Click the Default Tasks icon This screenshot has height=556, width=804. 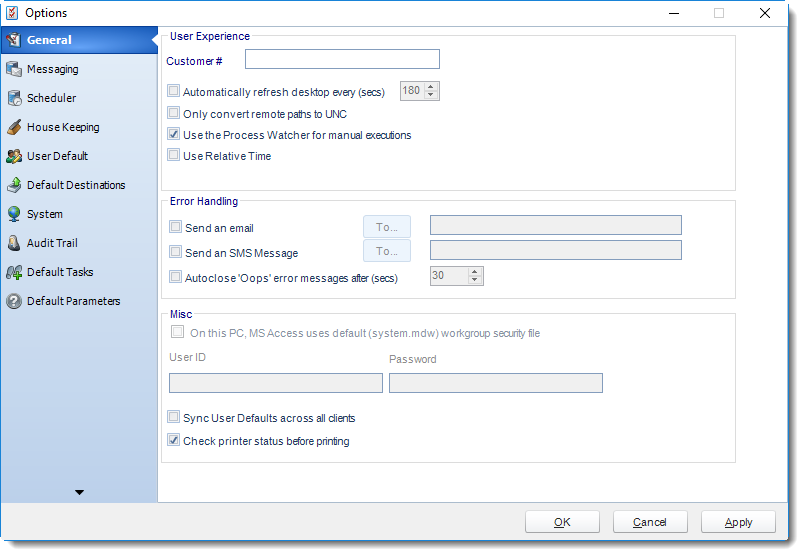point(14,272)
